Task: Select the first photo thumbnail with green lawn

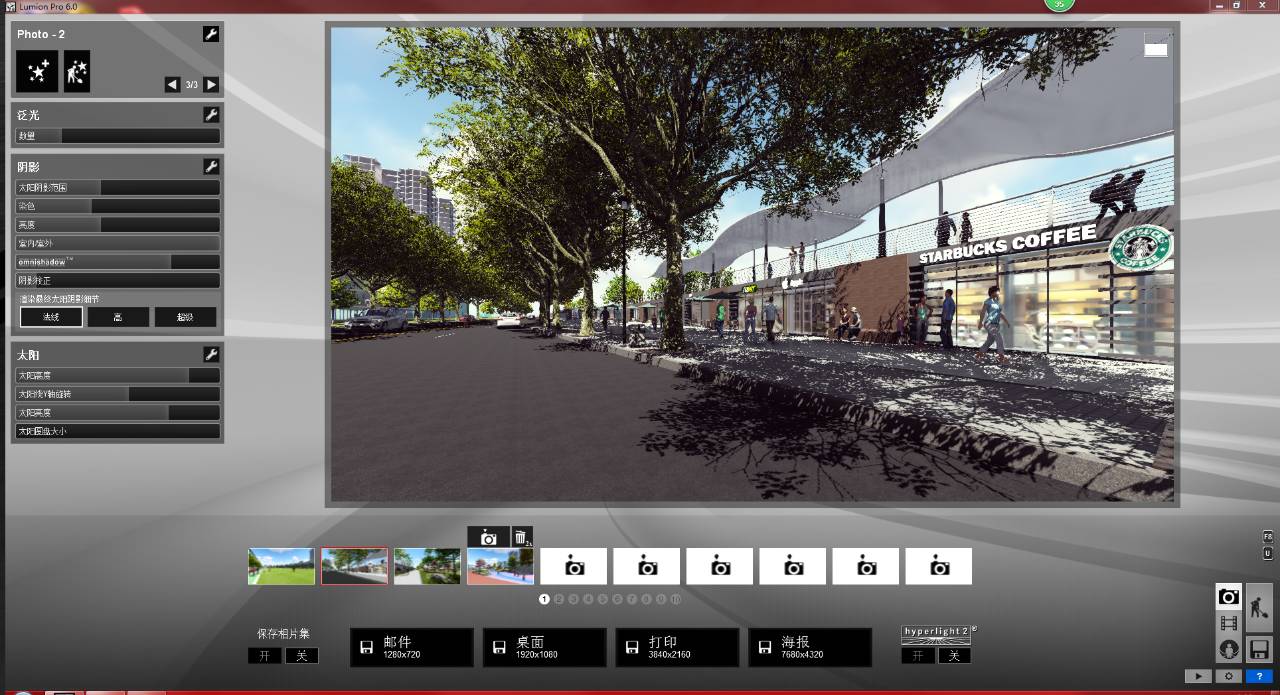Action: 281,566
